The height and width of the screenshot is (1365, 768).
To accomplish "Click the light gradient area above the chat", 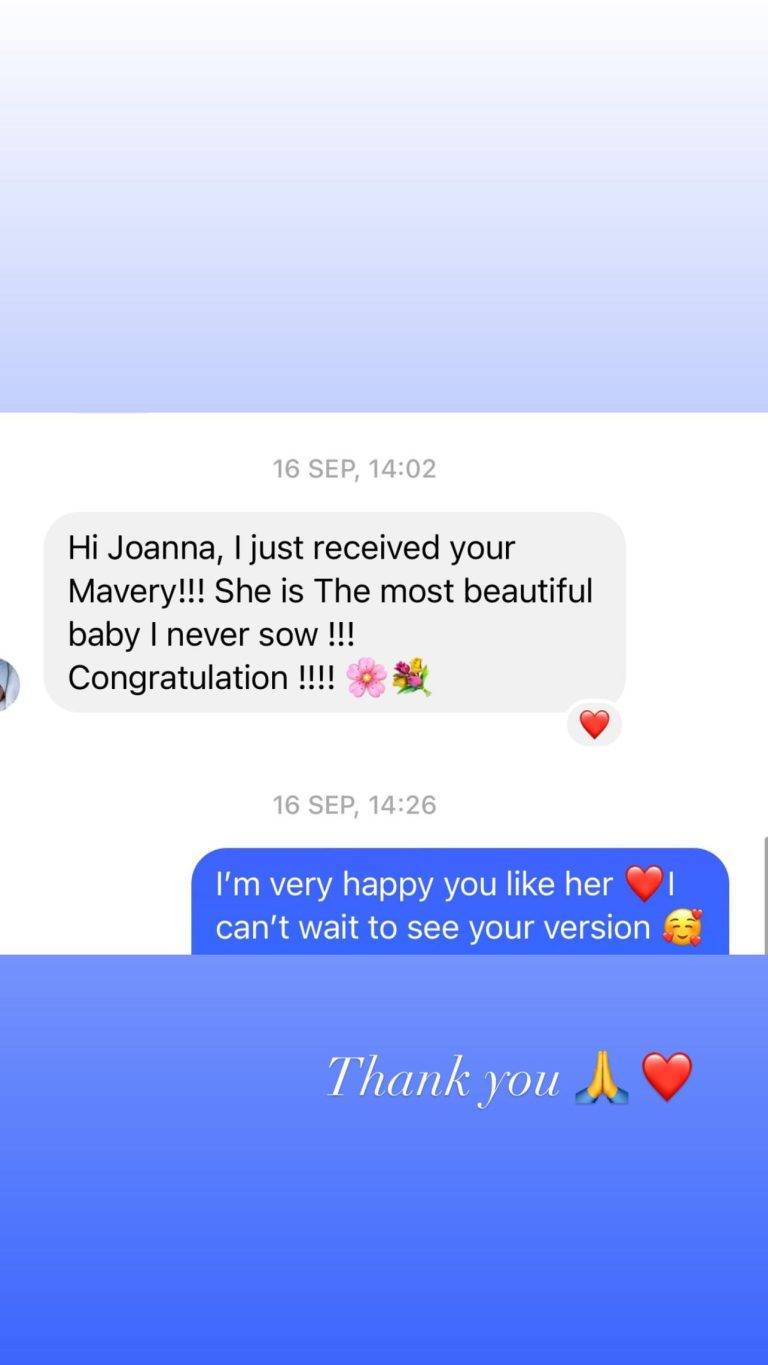I will tap(384, 206).
